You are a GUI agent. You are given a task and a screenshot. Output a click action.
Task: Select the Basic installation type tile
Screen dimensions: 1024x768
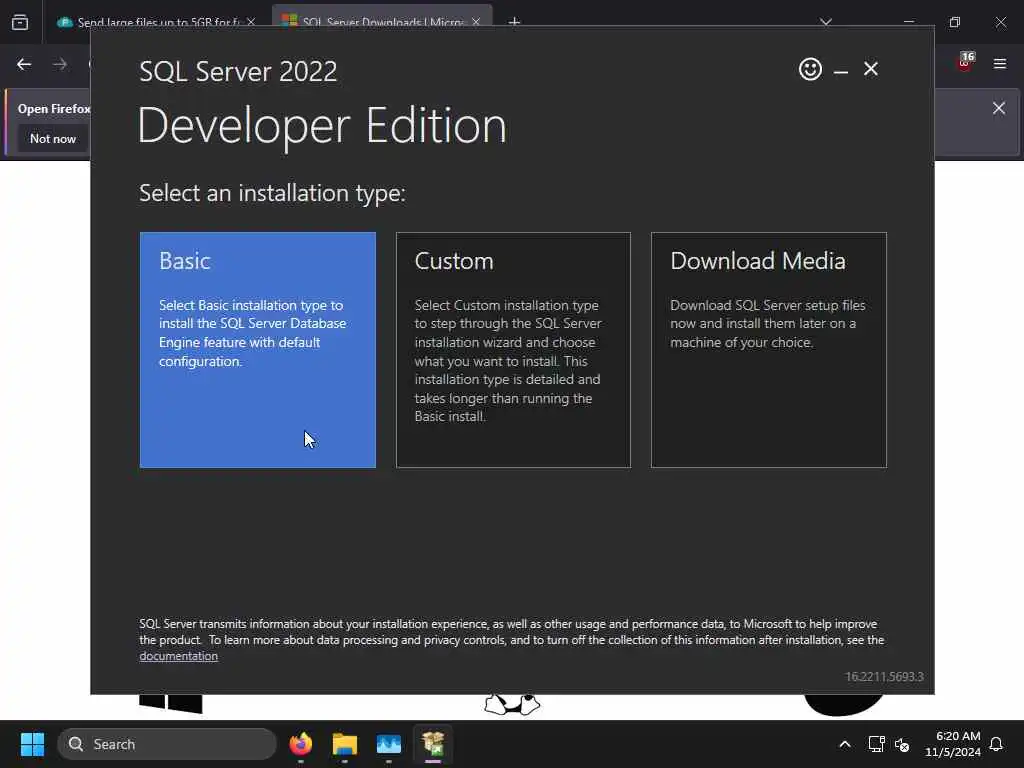click(257, 349)
